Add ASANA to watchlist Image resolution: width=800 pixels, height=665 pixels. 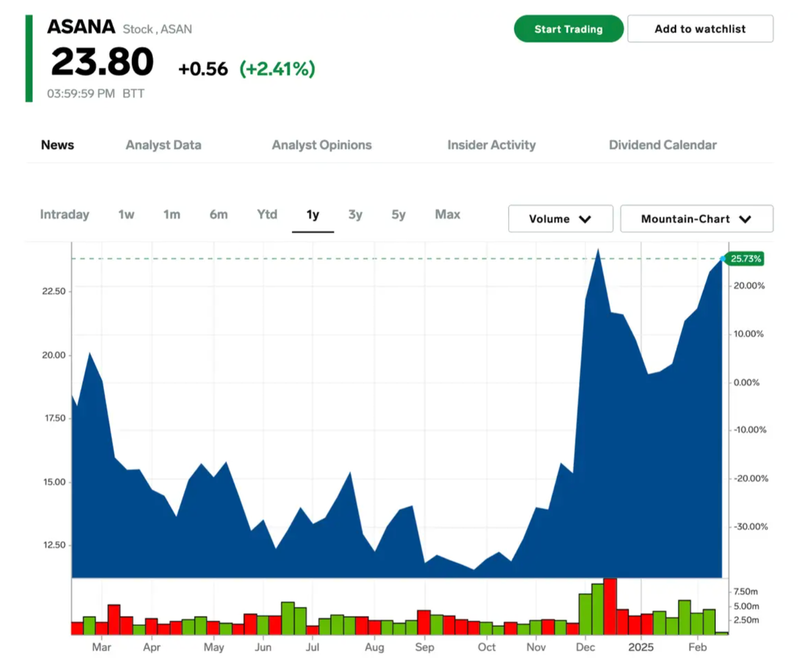pos(700,29)
